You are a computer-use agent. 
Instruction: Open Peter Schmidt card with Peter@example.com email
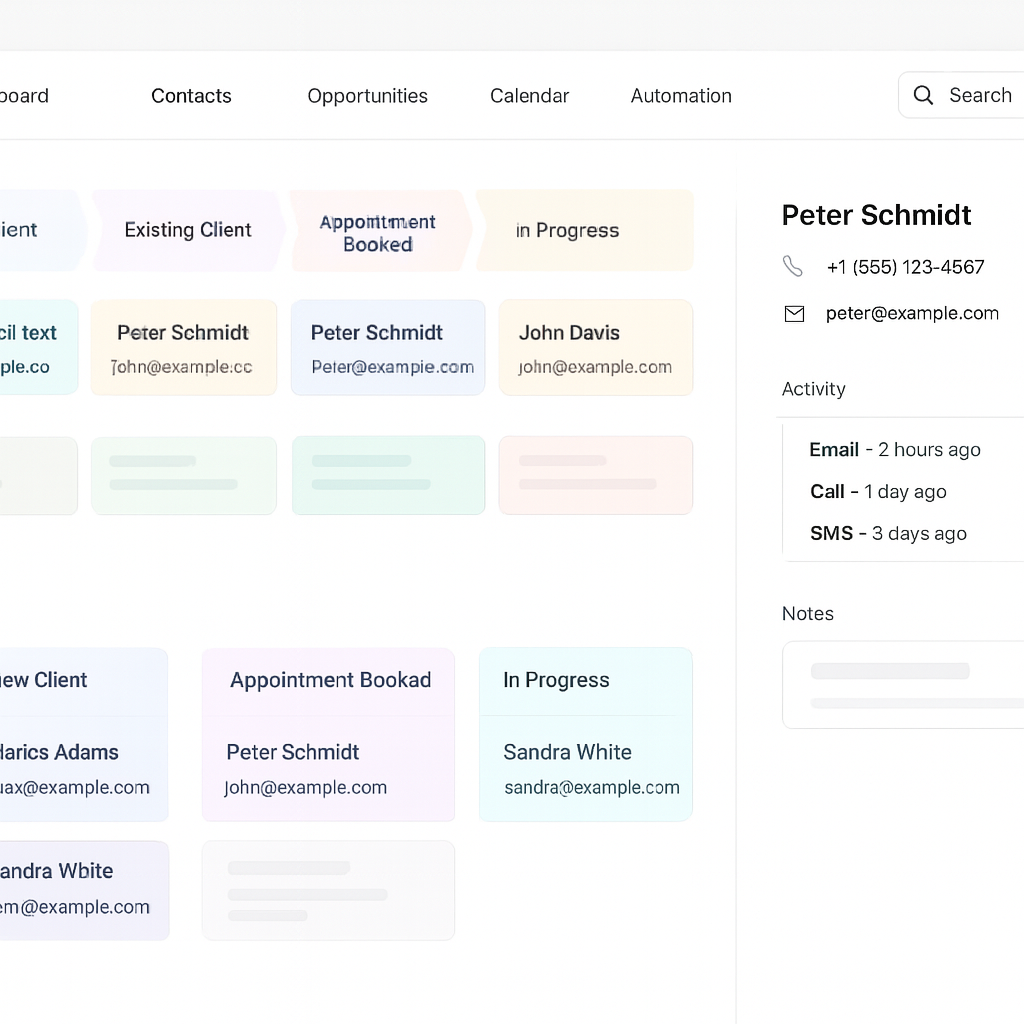pyautogui.click(x=388, y=347)
